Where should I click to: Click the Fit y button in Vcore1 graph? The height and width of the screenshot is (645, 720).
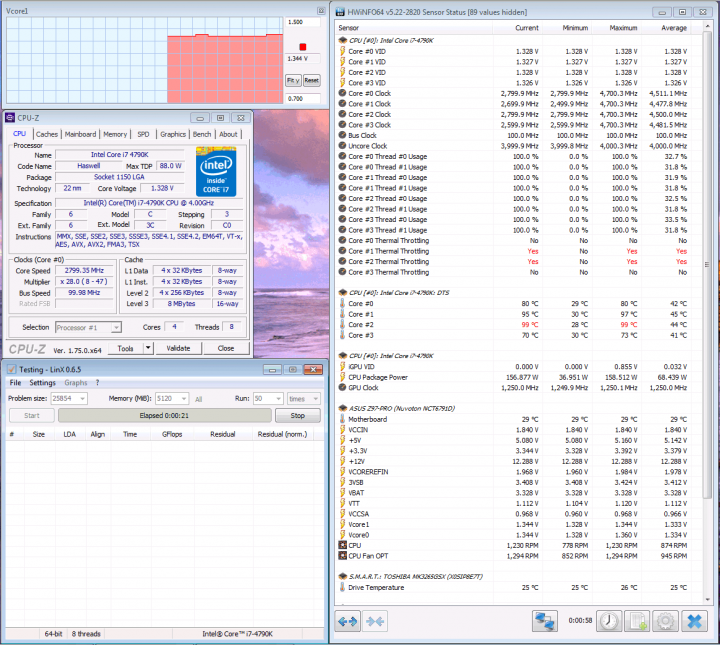pos(293,80)
